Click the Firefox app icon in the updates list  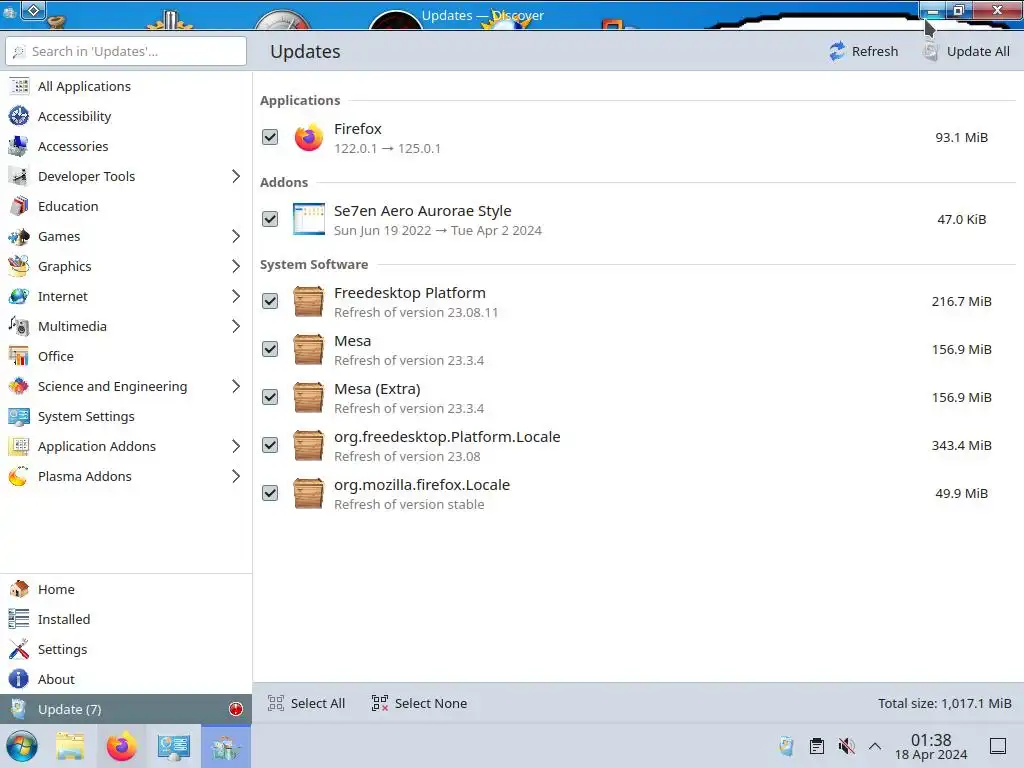(x=308, y=137)
